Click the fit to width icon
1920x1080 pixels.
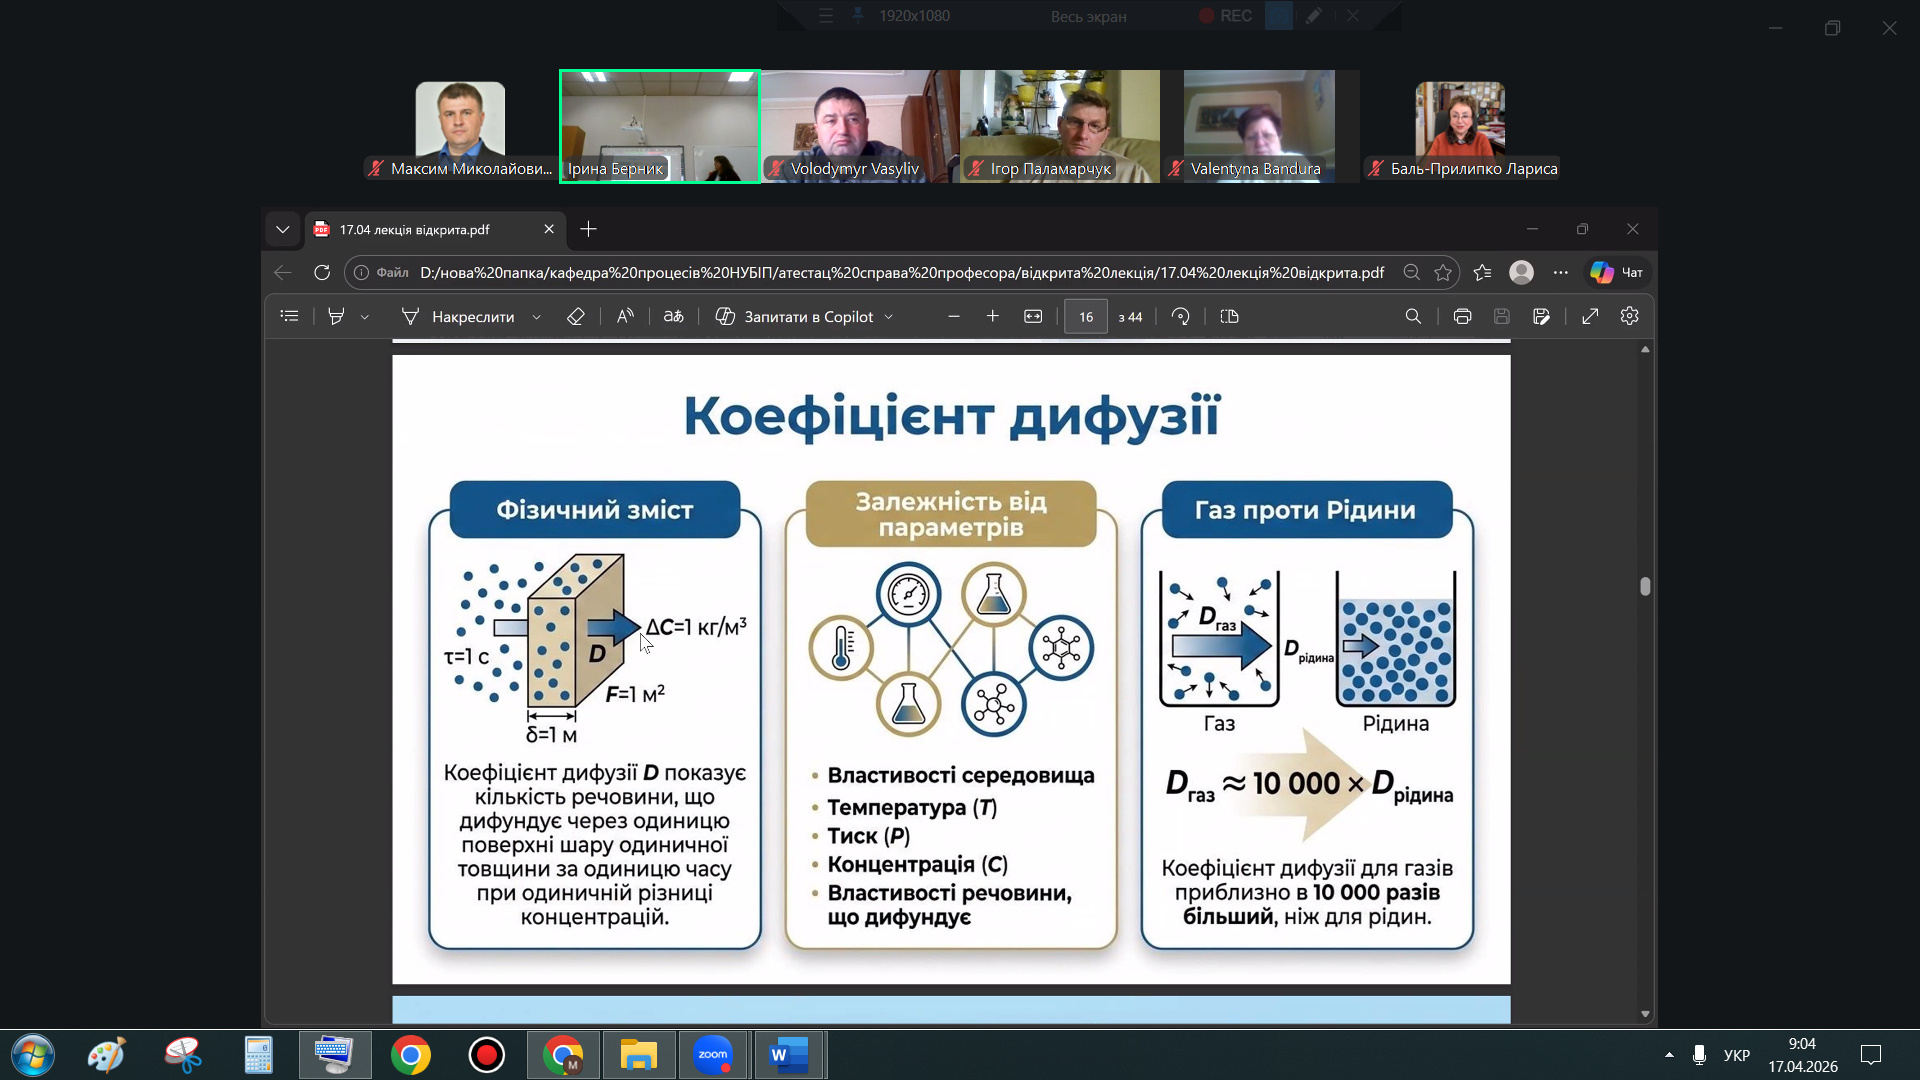tap(1033, 316)
